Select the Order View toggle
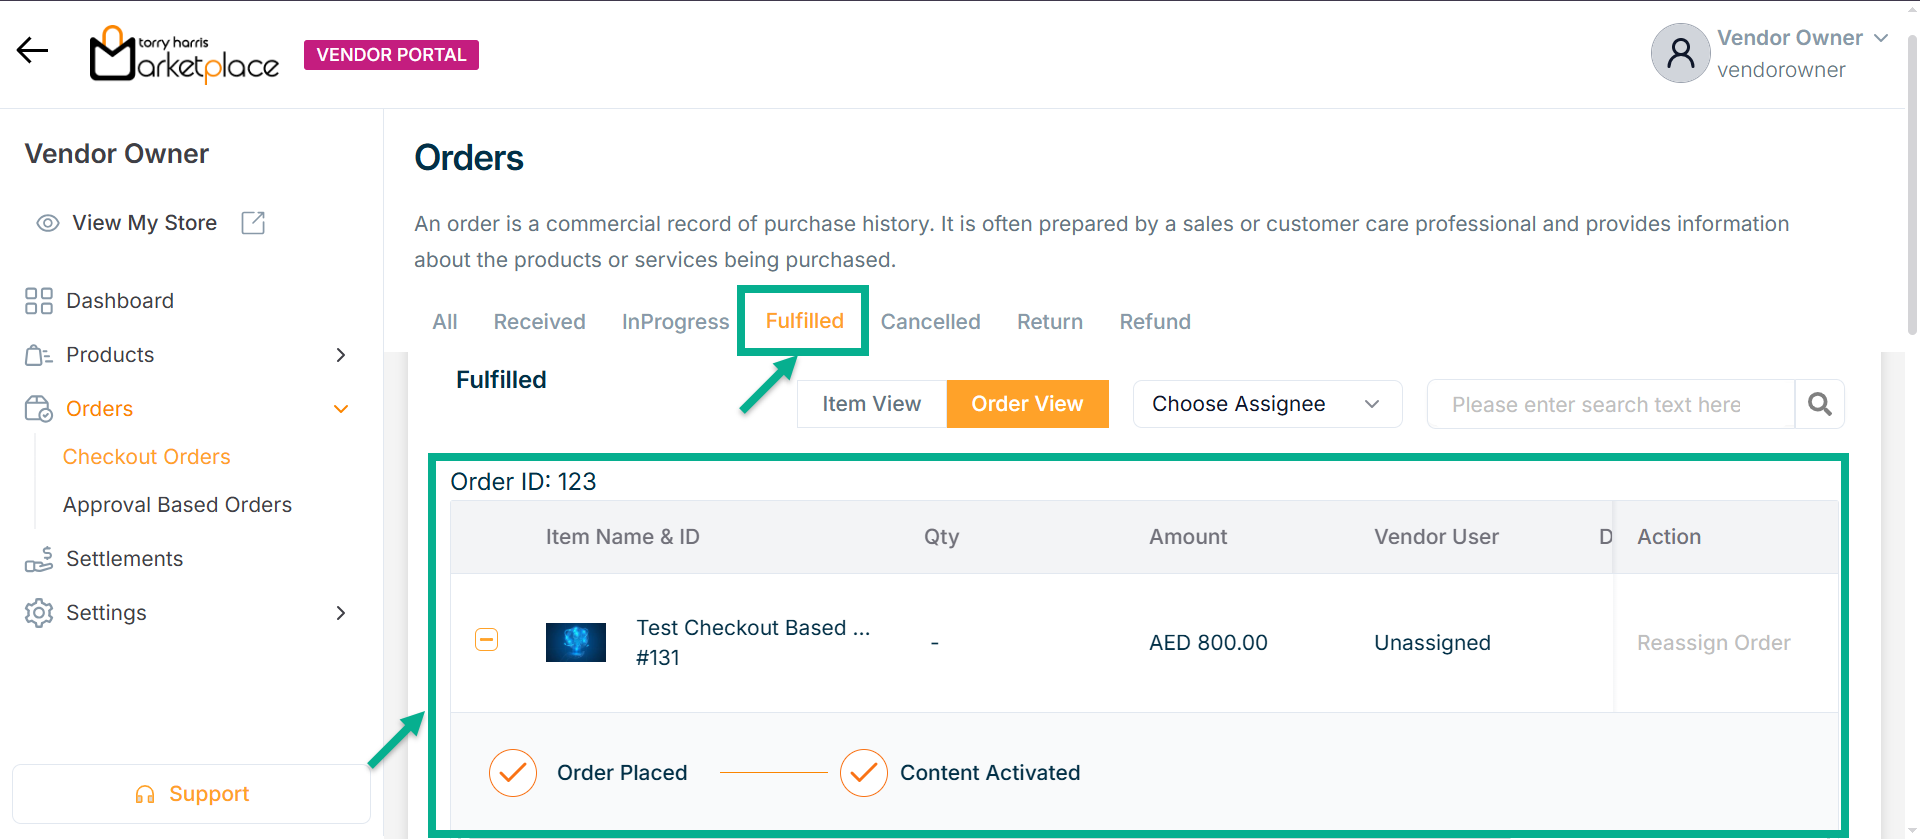 1027,404
